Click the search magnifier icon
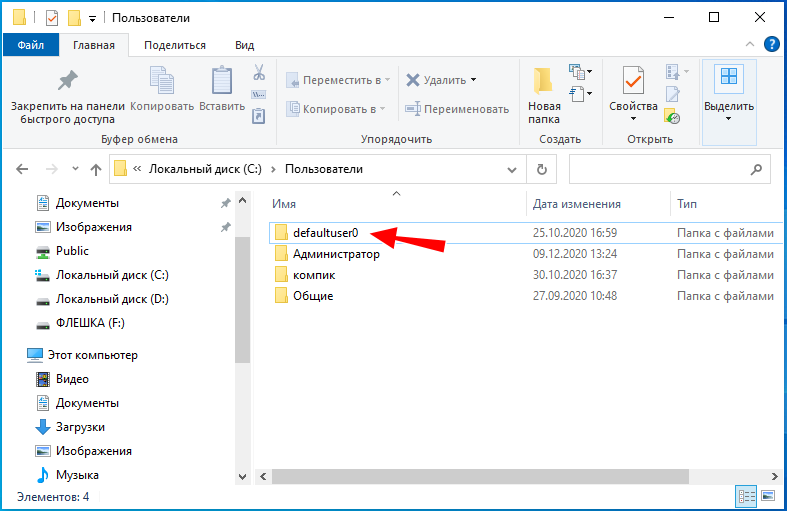 coord(756,170)
